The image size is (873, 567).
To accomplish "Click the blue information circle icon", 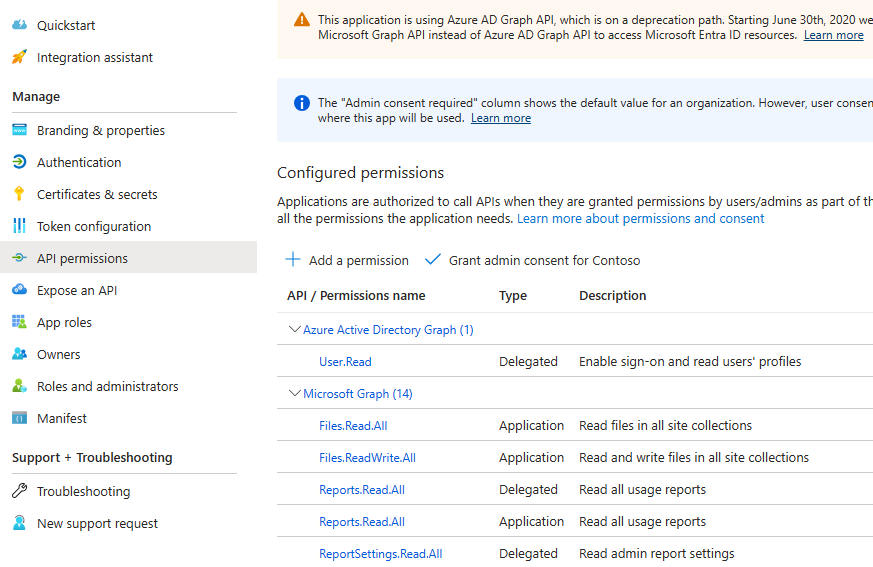I will (x=302, y=103).
